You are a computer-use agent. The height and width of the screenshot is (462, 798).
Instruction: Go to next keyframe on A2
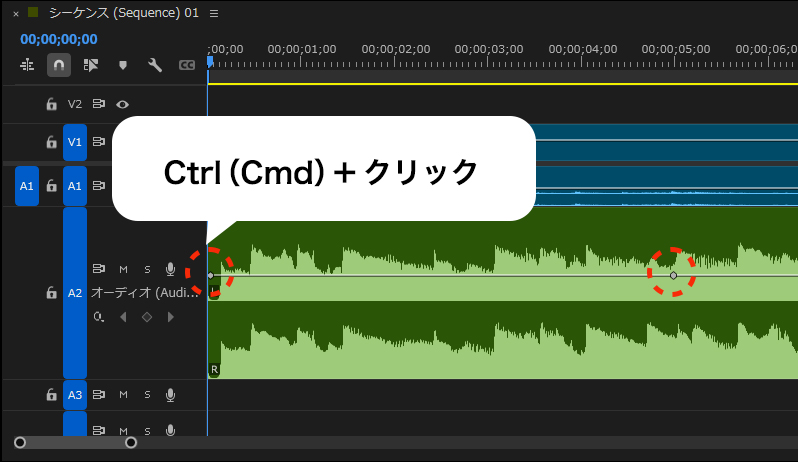170,317
